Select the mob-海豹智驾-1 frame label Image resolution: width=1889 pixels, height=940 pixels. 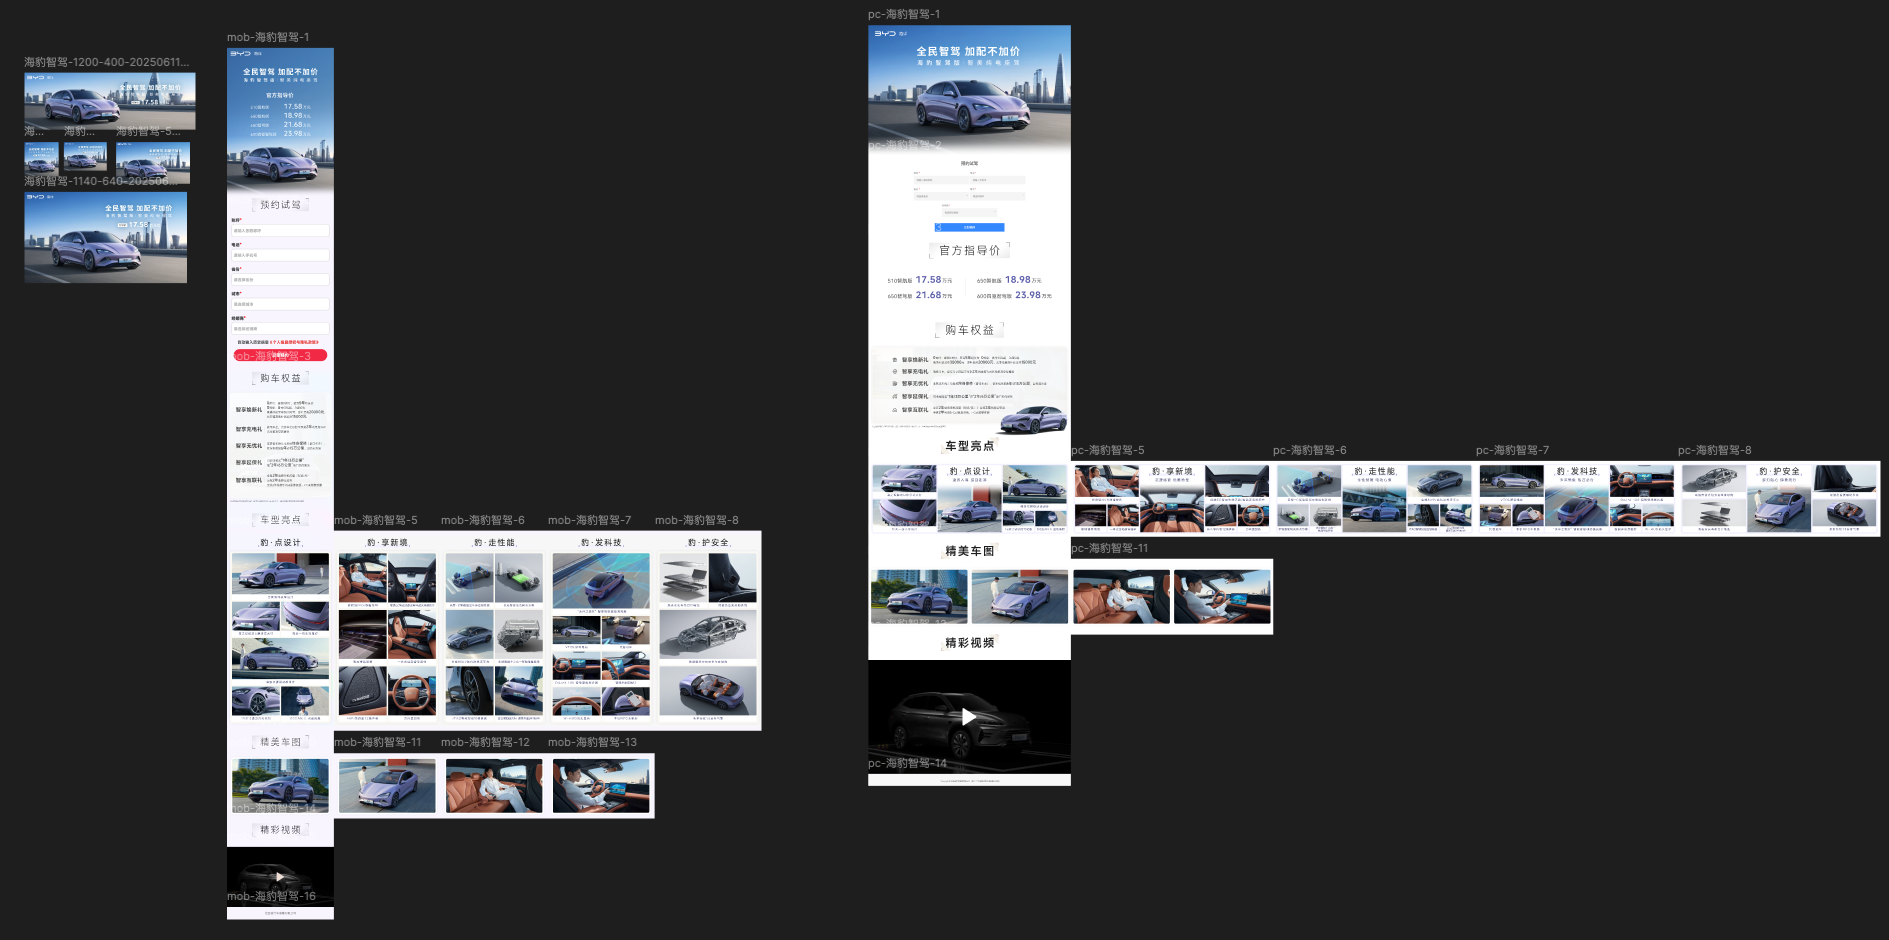coord(268,37)
